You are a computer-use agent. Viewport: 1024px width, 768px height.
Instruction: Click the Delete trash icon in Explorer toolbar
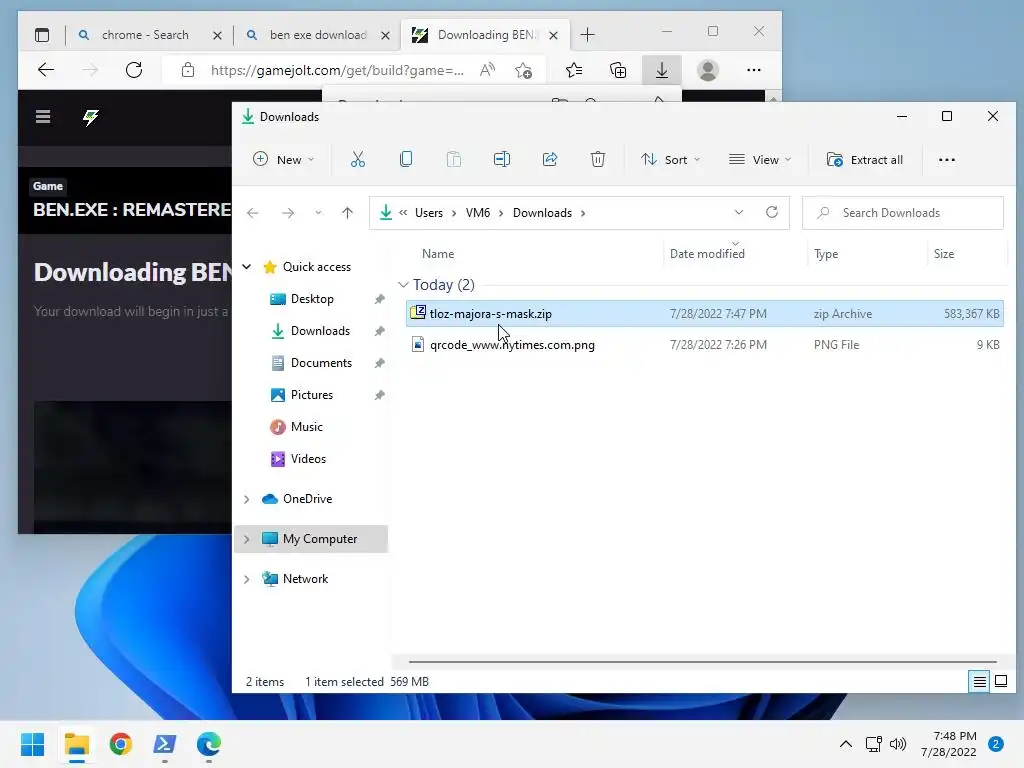tap(598, 159)
